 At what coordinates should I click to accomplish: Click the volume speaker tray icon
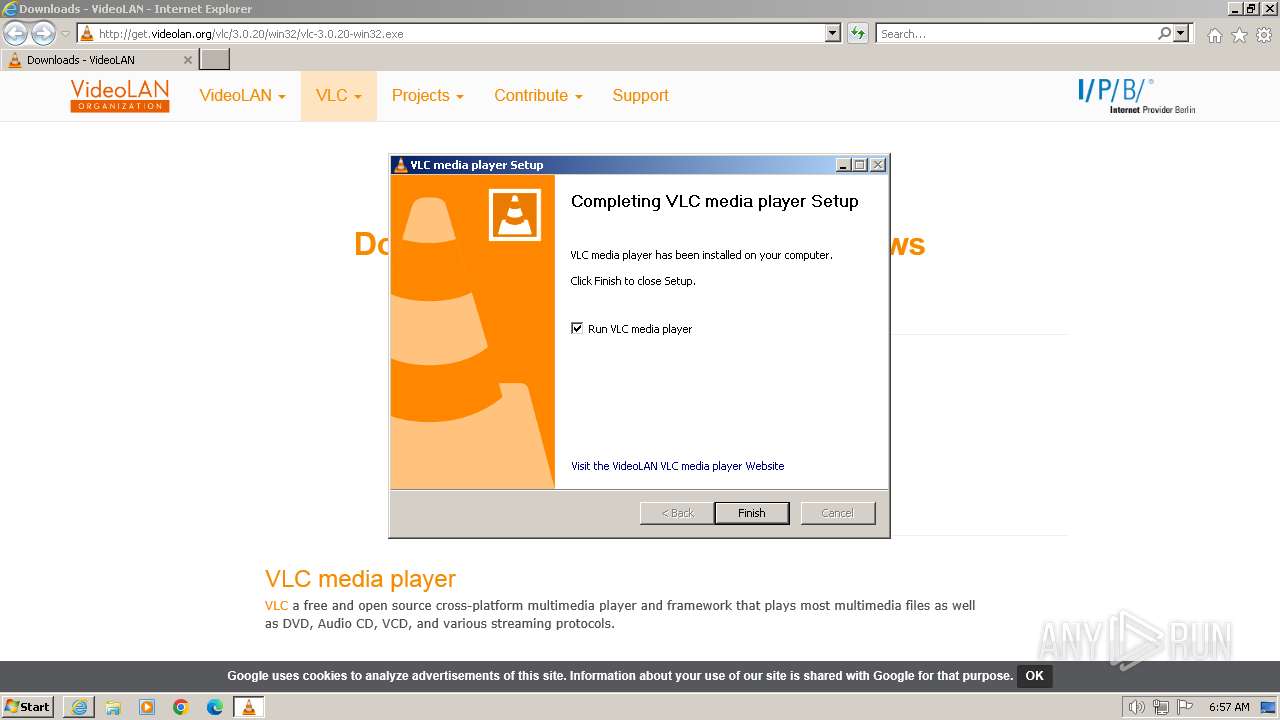[x=1136, y=707]
